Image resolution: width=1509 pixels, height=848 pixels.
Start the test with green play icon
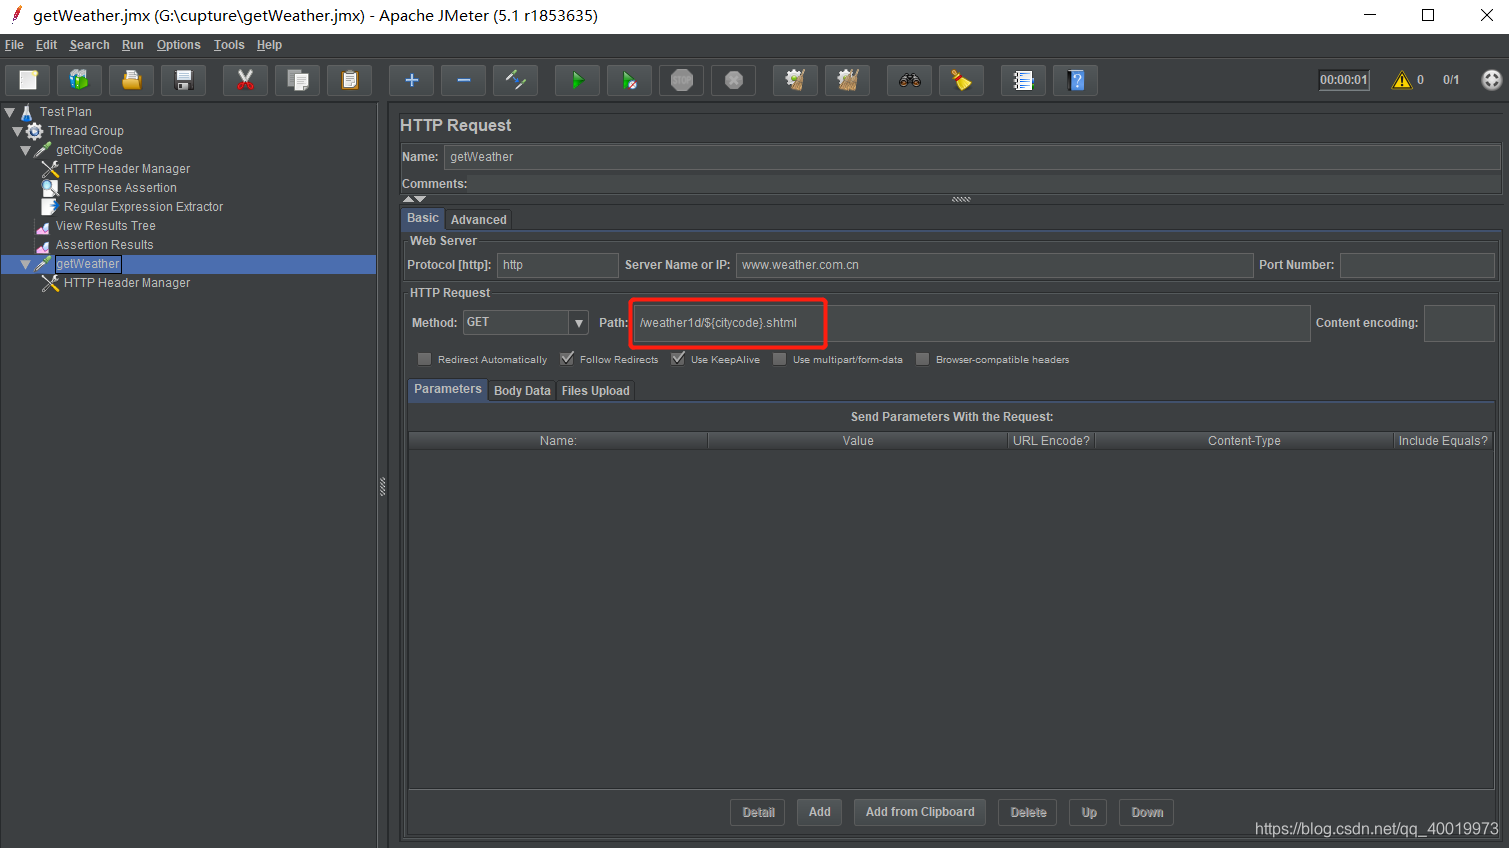[x=578, y=80]
